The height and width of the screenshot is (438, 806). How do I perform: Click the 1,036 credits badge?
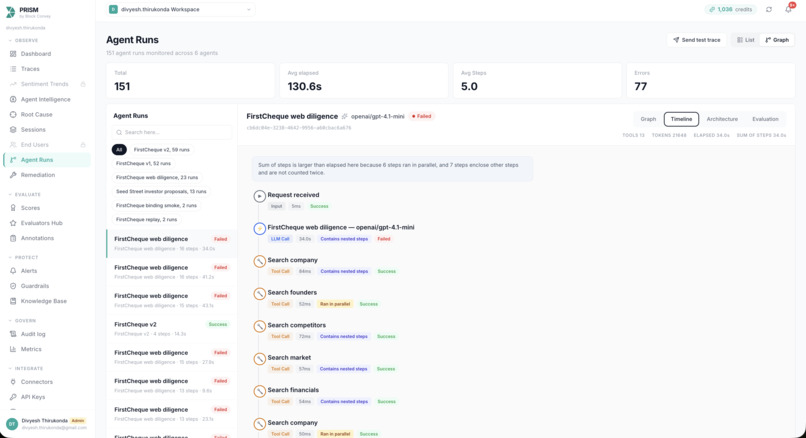(x=730, y=9)
